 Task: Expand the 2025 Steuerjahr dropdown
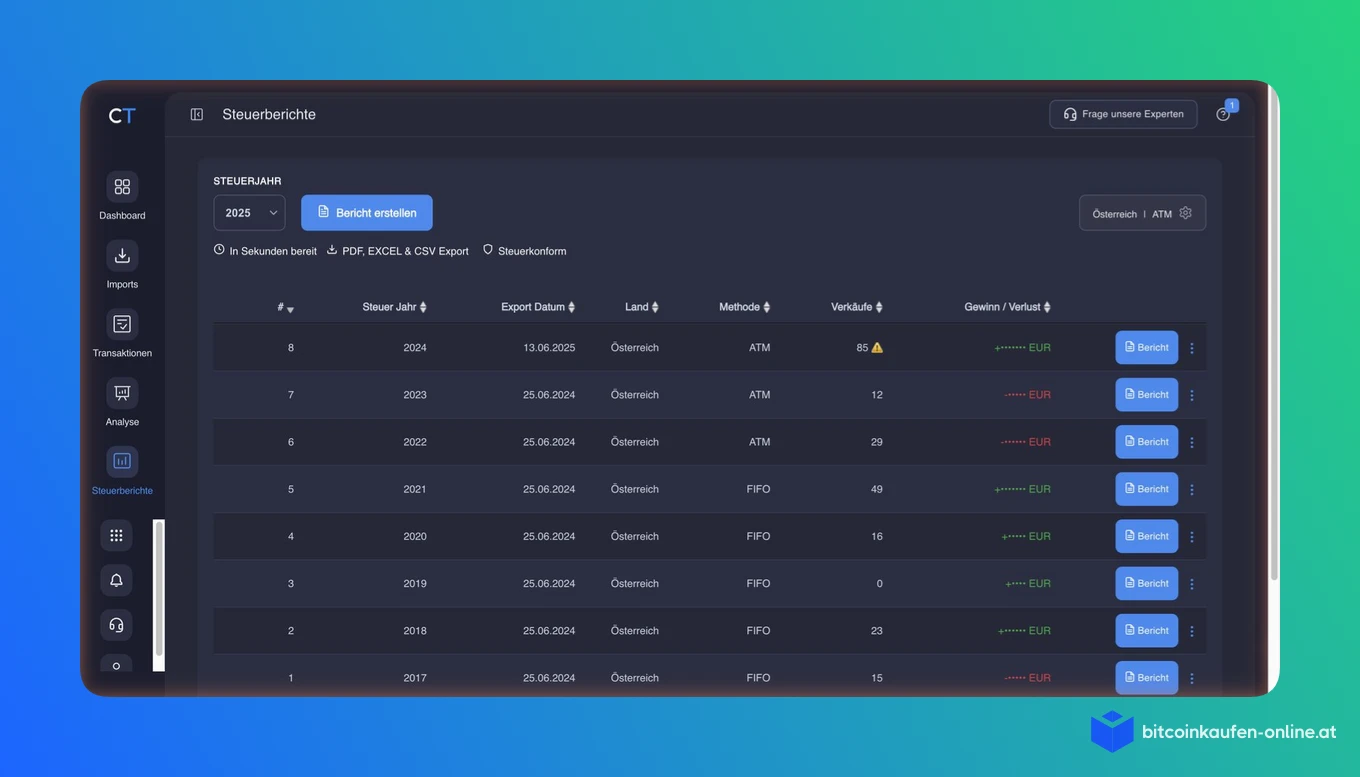pos(249,213)
